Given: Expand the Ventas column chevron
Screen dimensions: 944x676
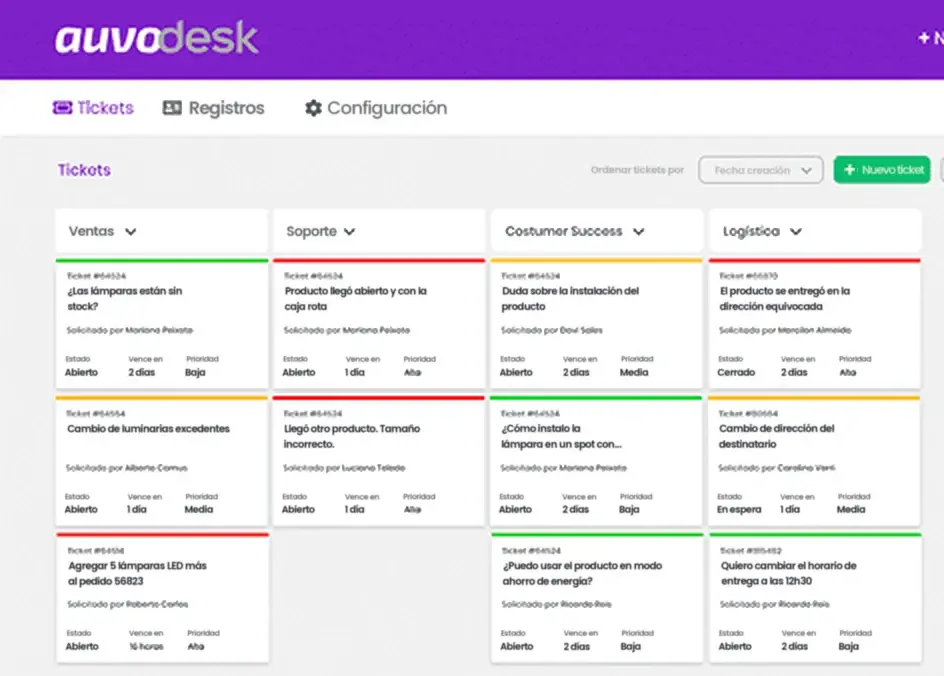Looking at the screenshot, I should pos(131,232).
